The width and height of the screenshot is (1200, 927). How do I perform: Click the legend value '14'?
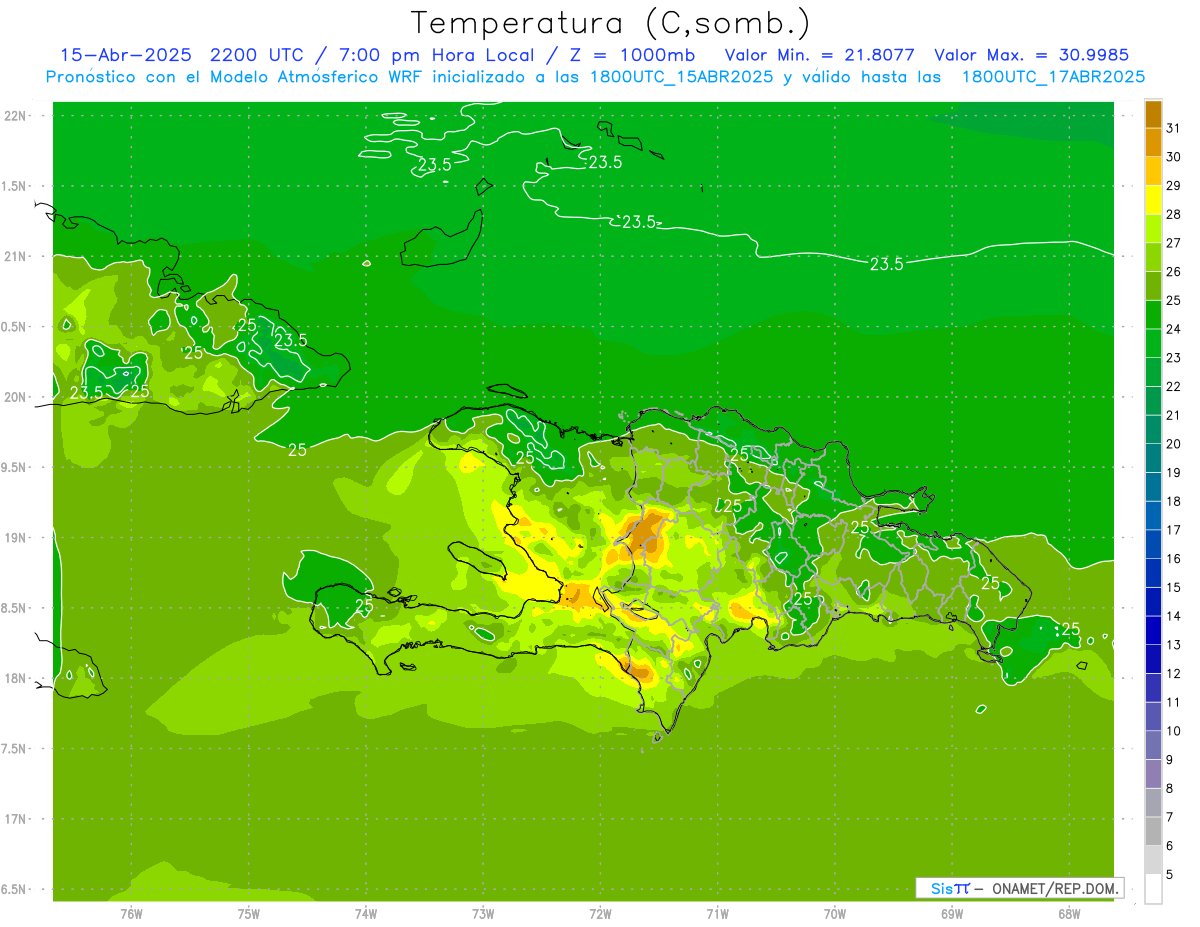1174,615
